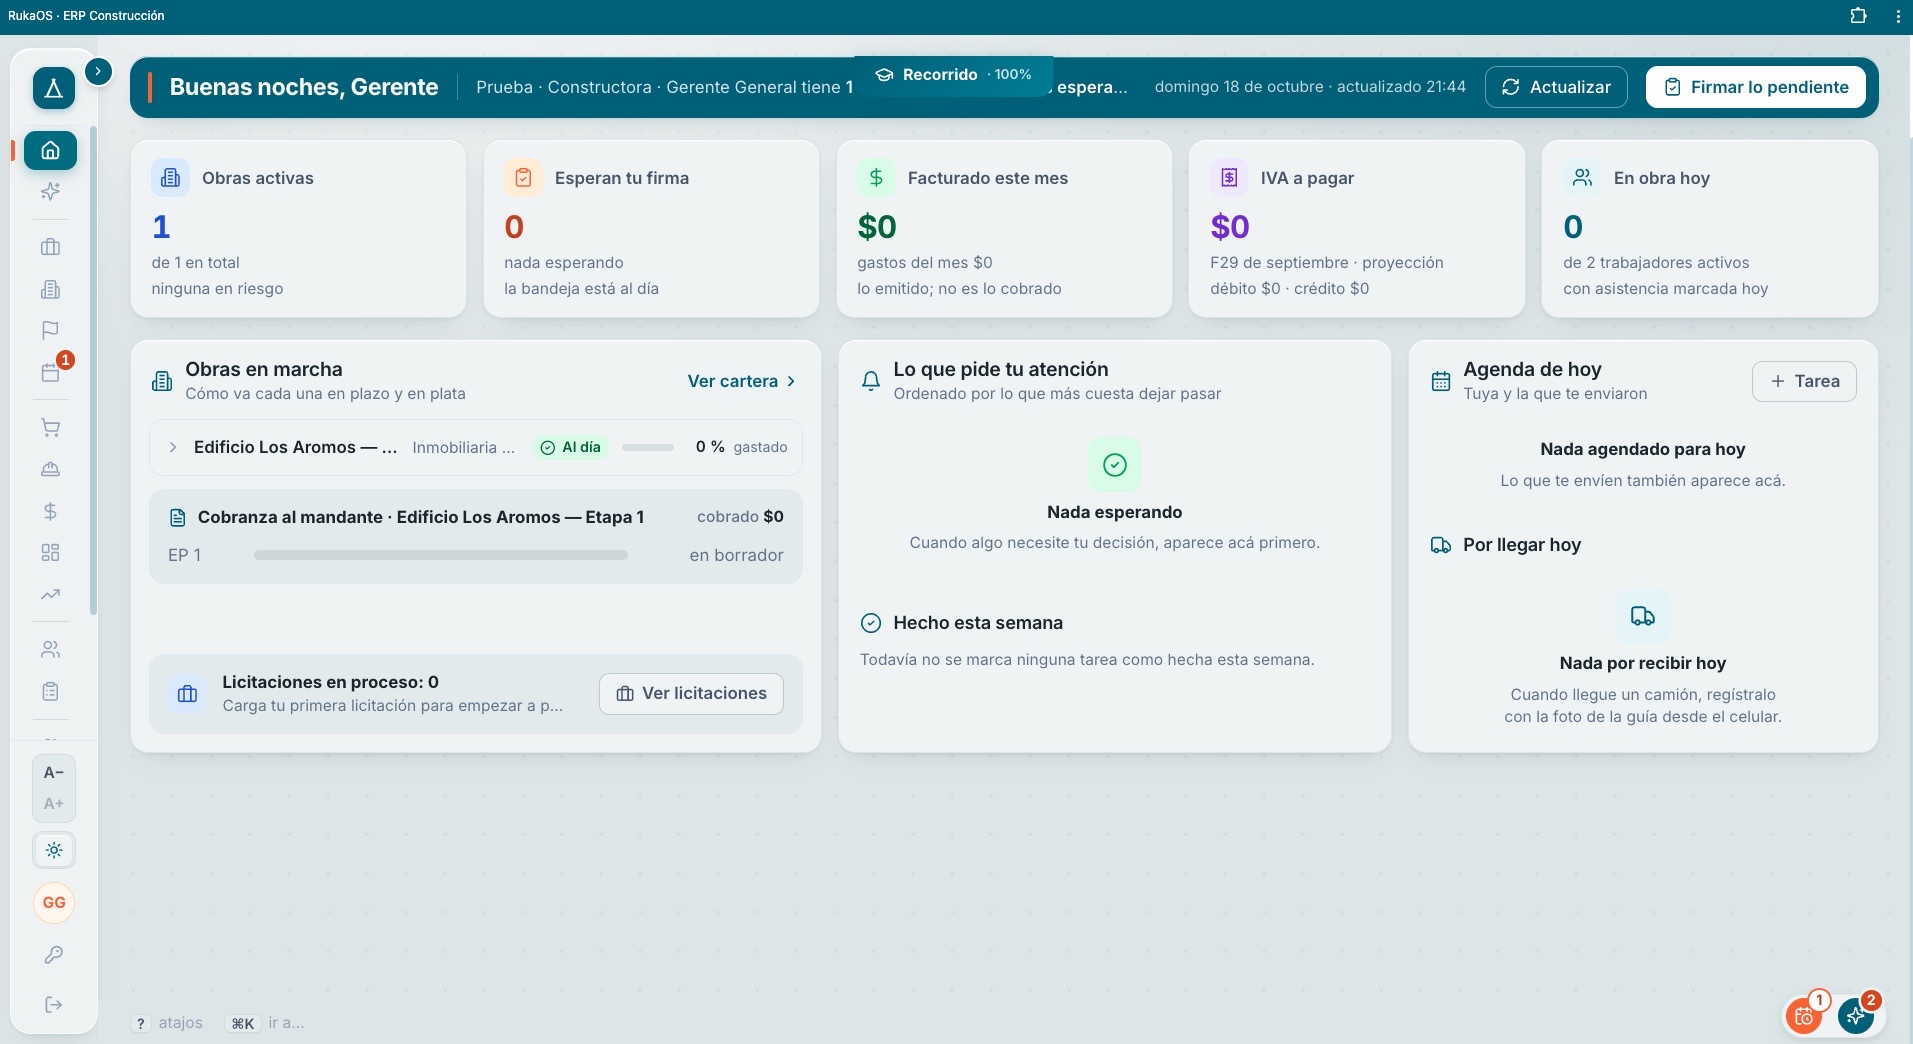Open Ver cartera link with chevron
Screen dimensions: 1913x1044
pyautogui.click(x=741, y=381)
